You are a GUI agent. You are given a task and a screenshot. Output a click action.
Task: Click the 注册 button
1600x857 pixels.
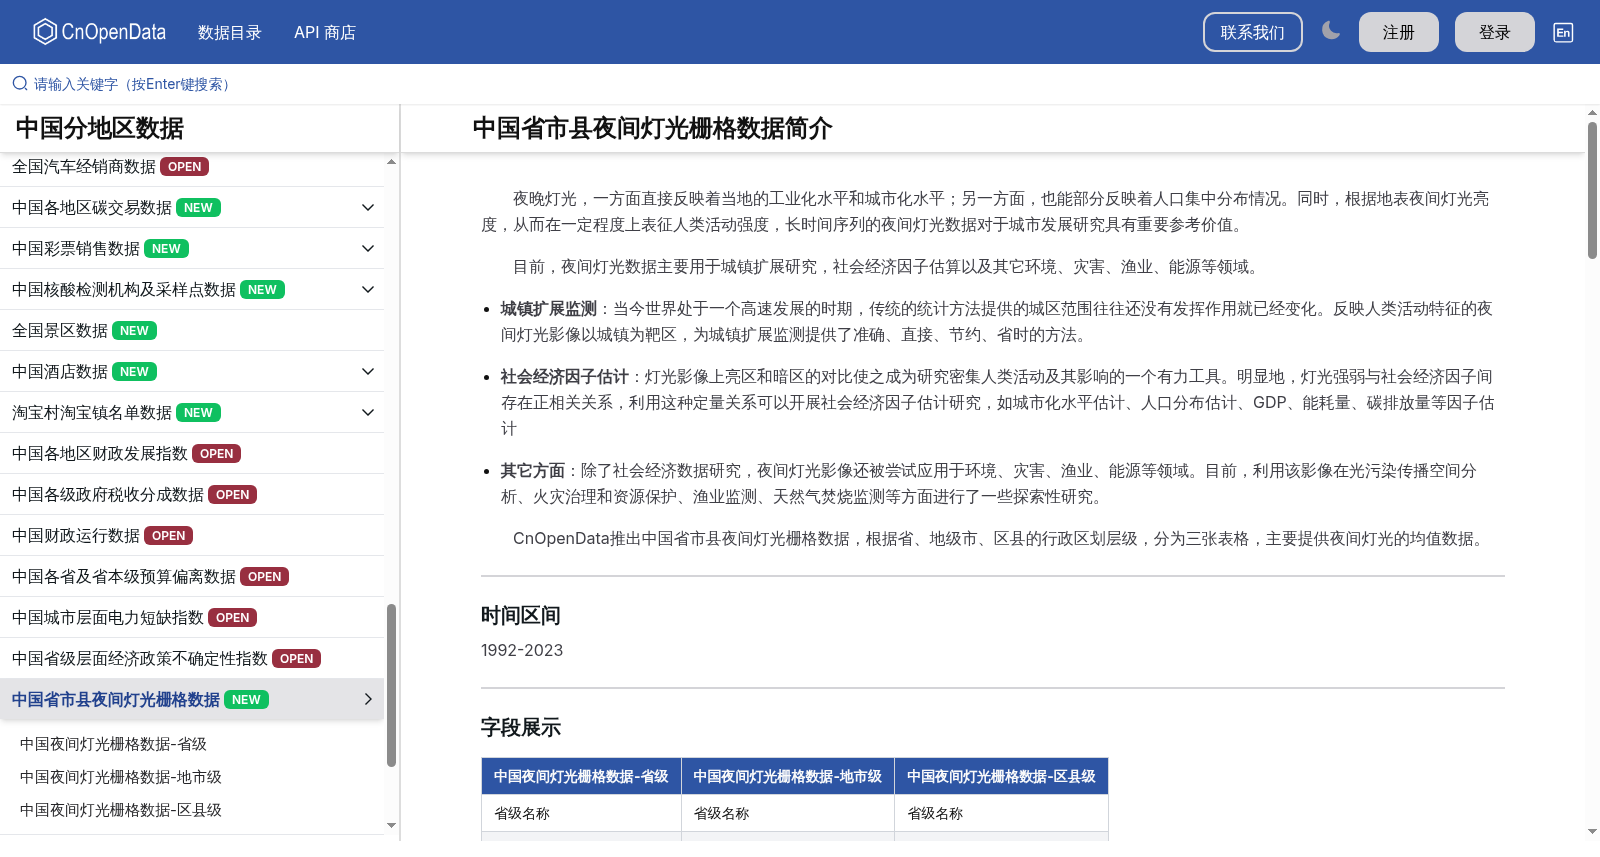click(1399, 32)
